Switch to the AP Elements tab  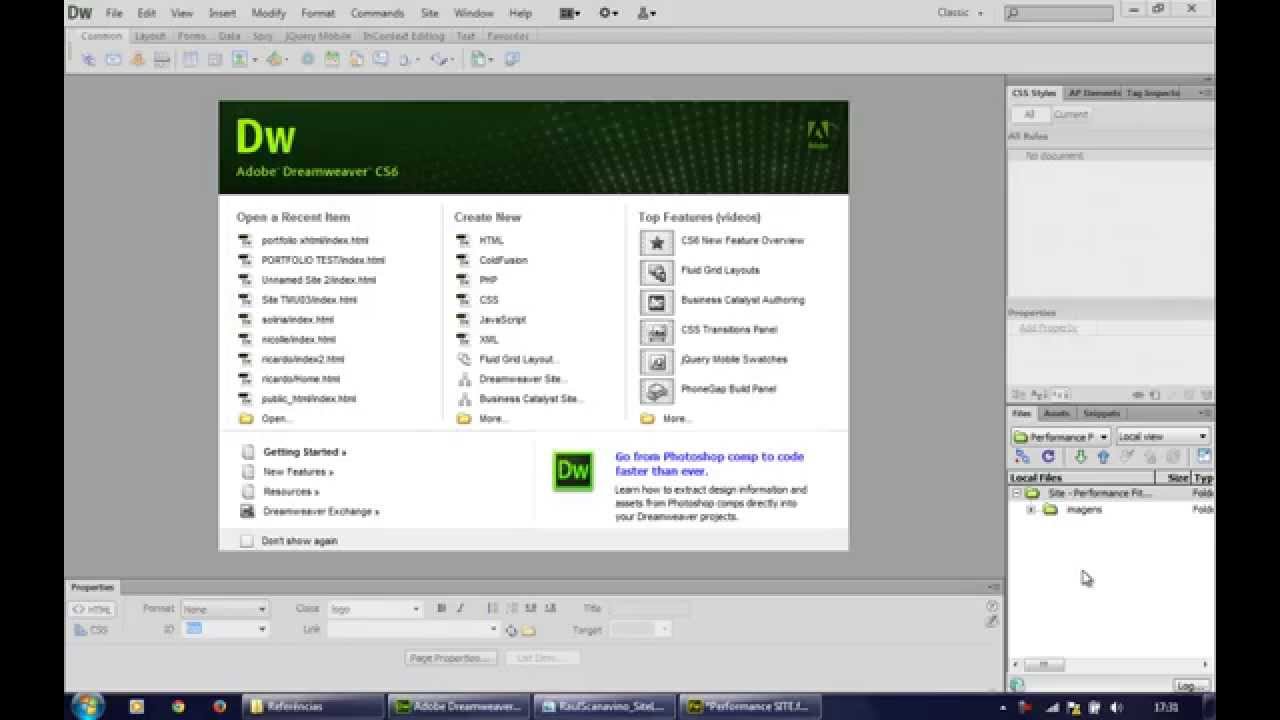point(1094,93)
